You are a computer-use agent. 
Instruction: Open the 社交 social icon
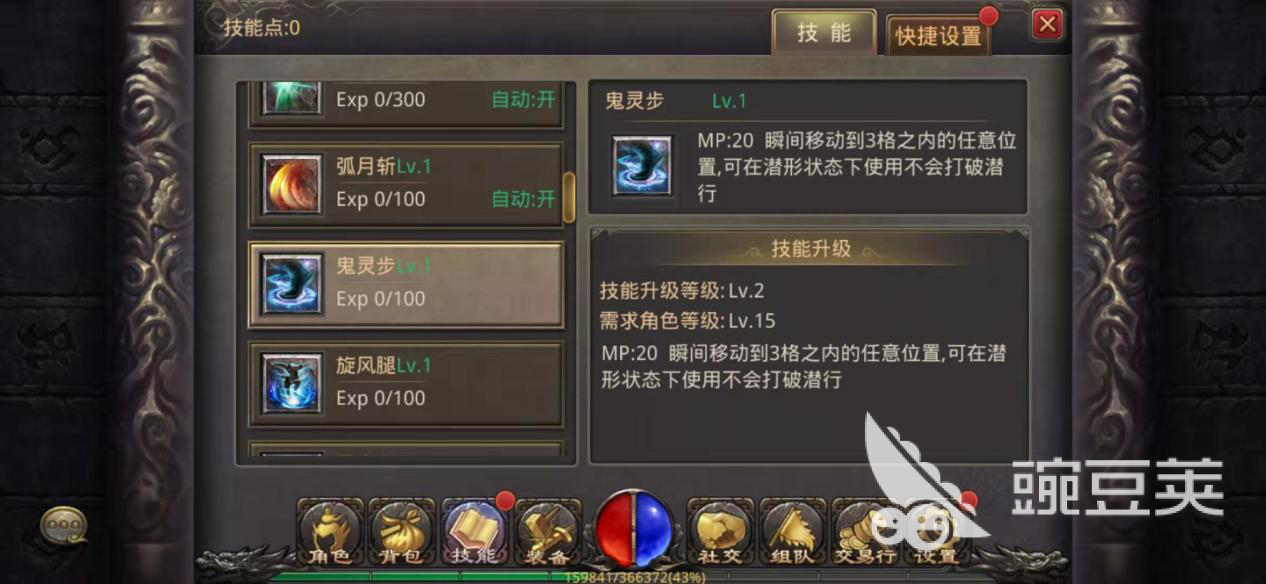[x=719, y=531]
